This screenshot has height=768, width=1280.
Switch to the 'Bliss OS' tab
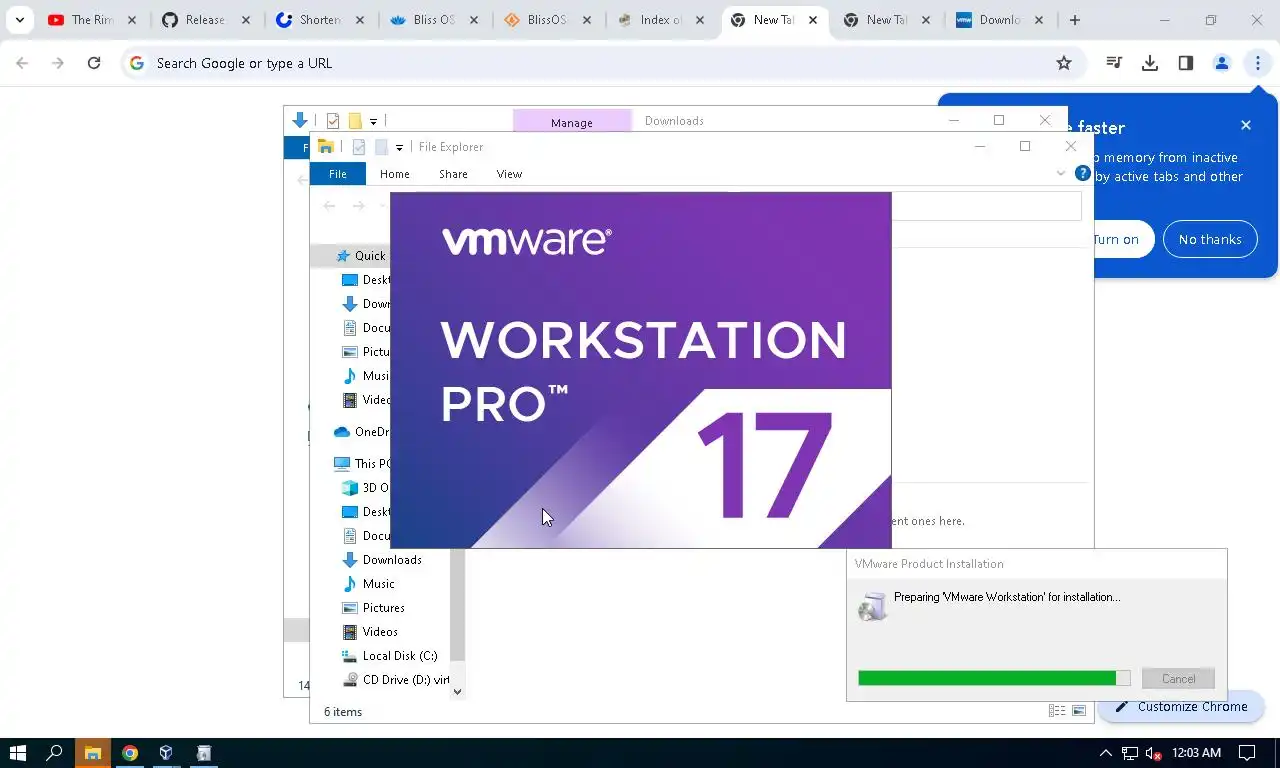tap(433, 20)
